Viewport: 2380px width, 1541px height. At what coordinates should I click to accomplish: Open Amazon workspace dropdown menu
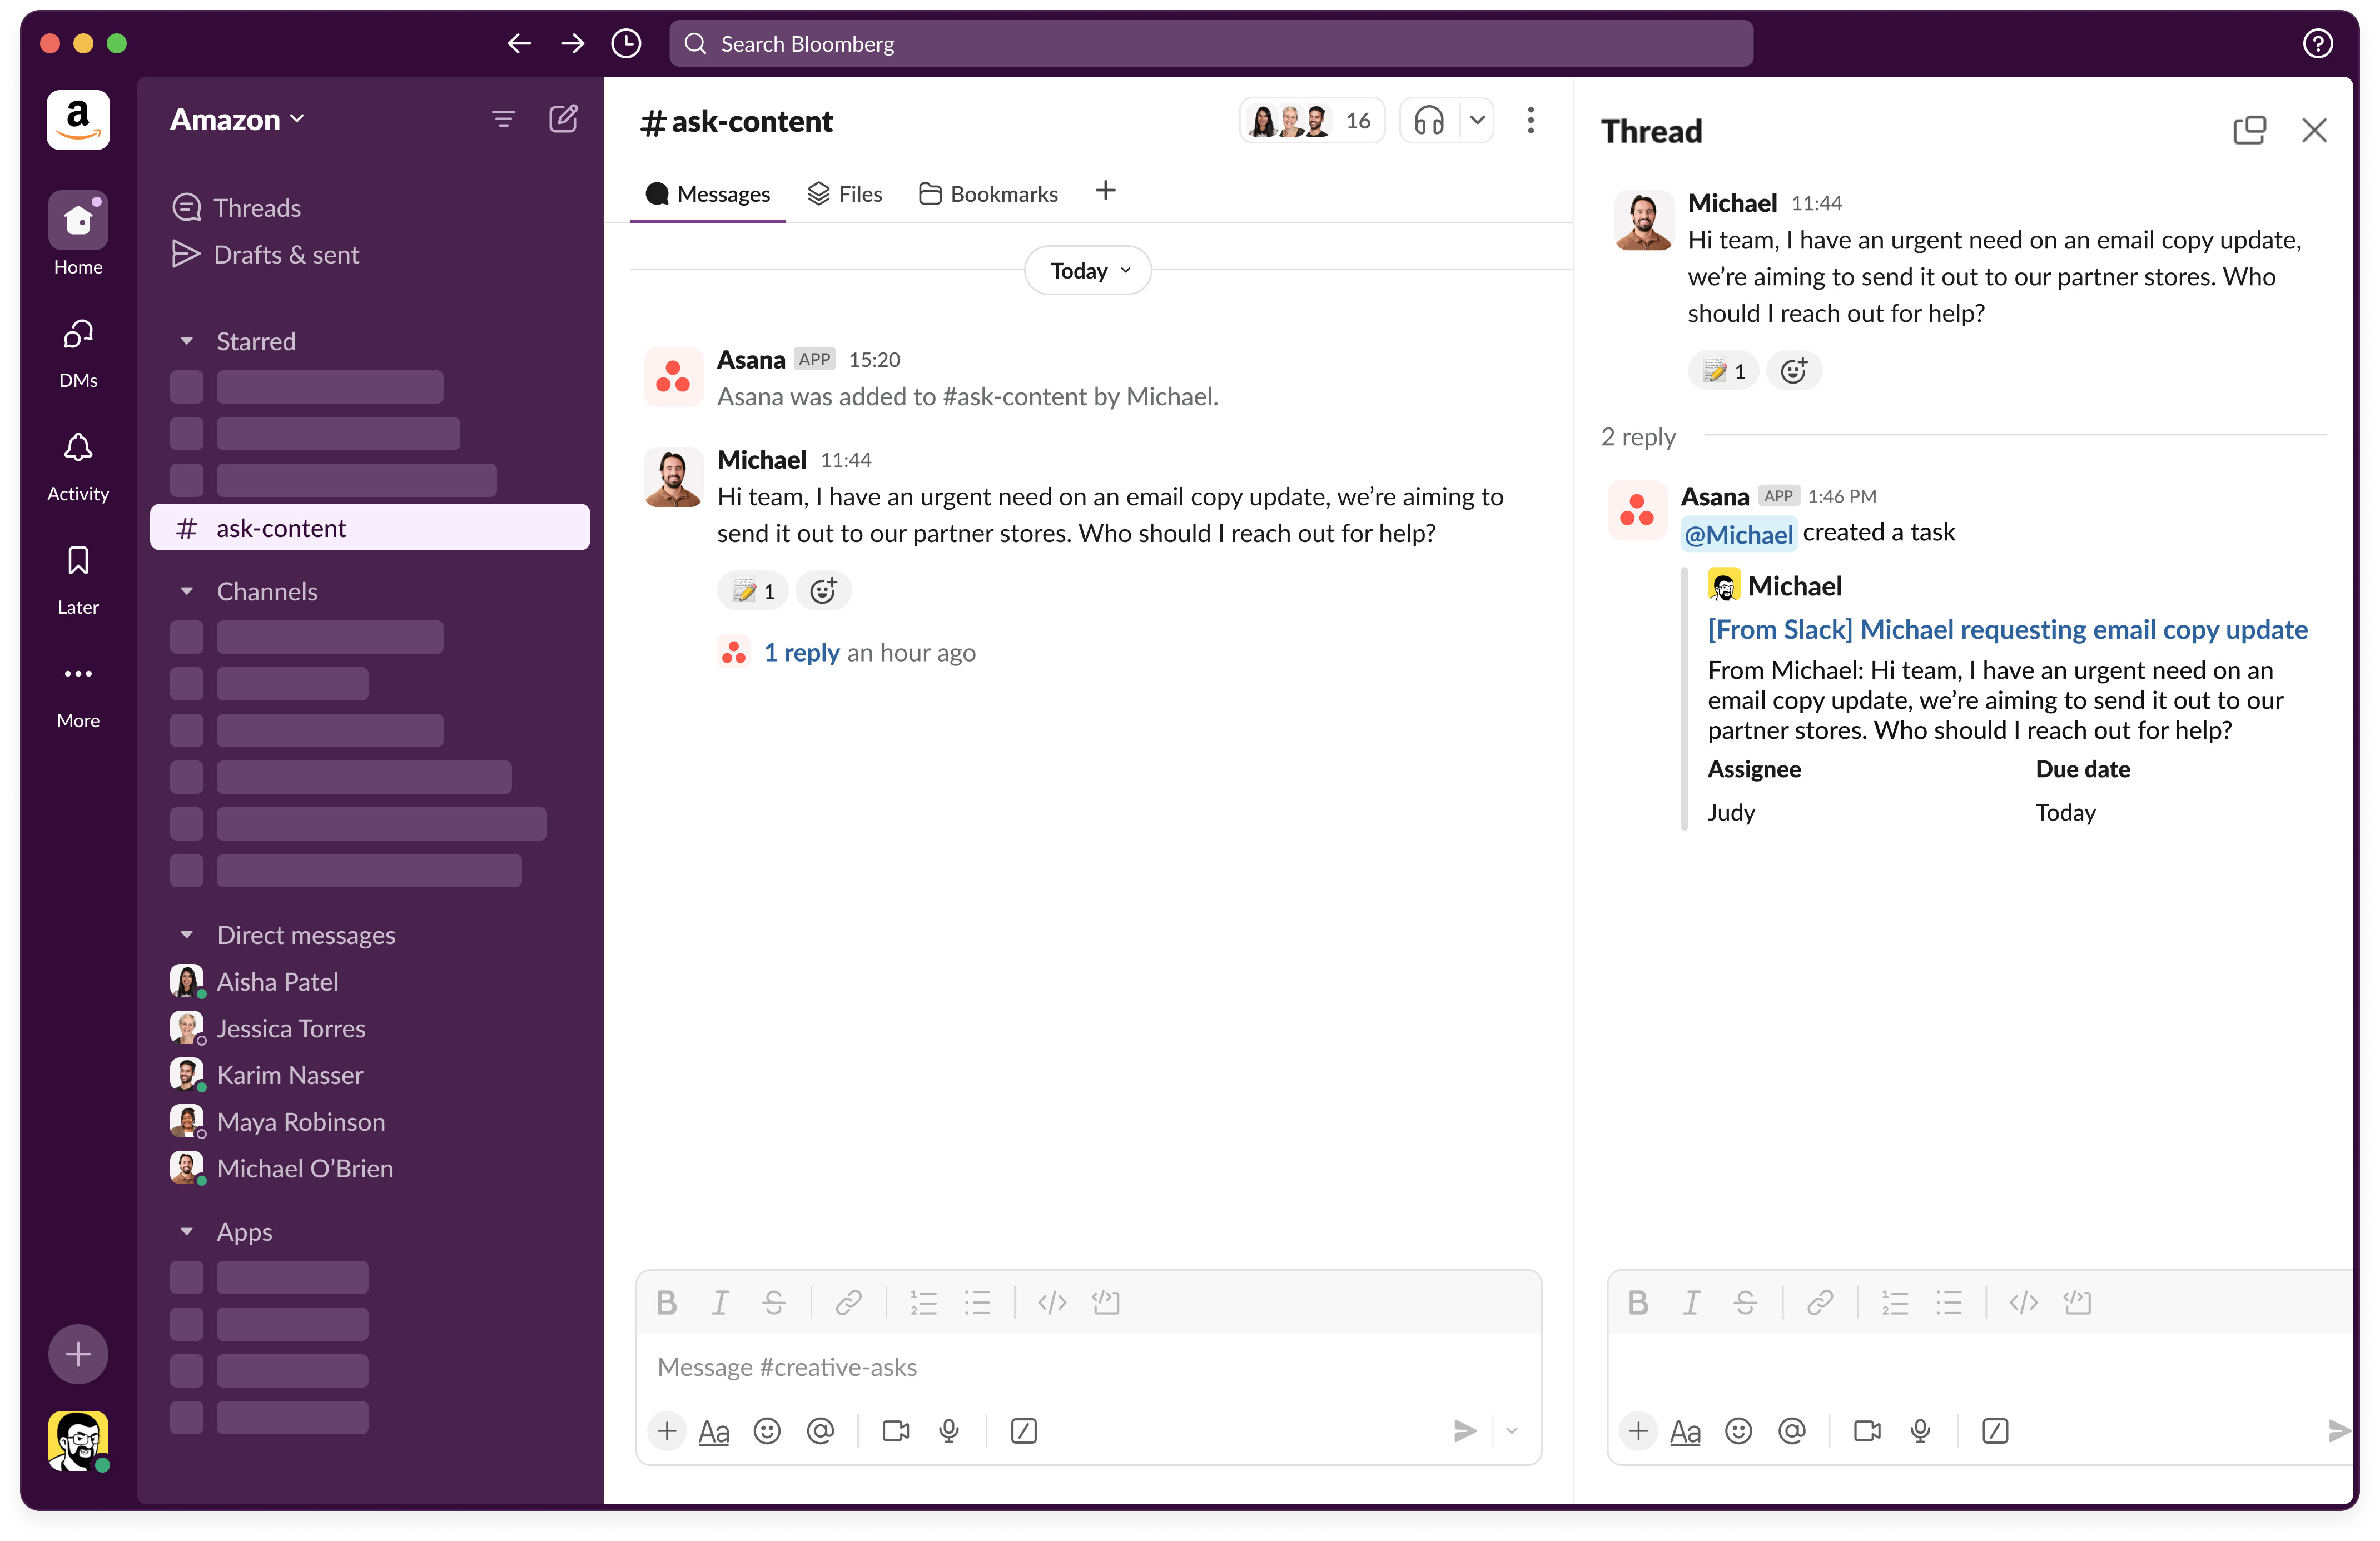(237, 120)
